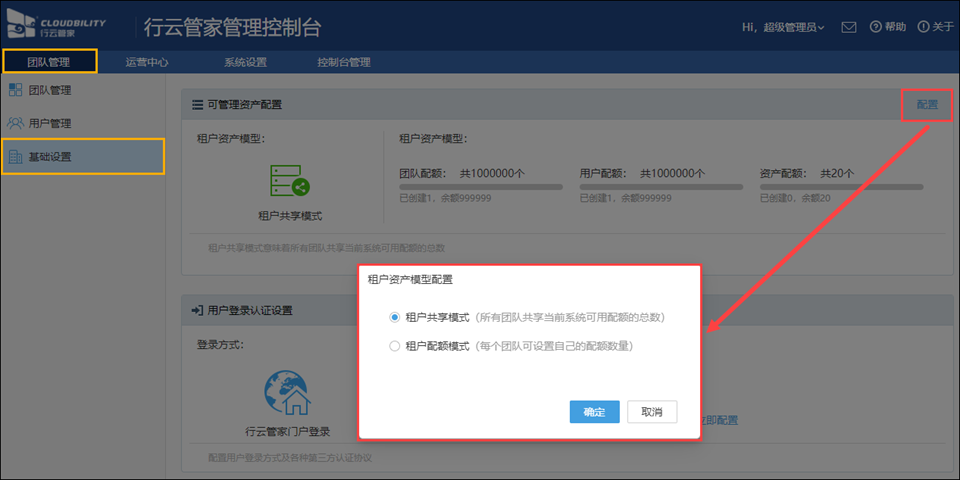
Task: Click the green 租户共享模式 server icon
Action: 290,181
